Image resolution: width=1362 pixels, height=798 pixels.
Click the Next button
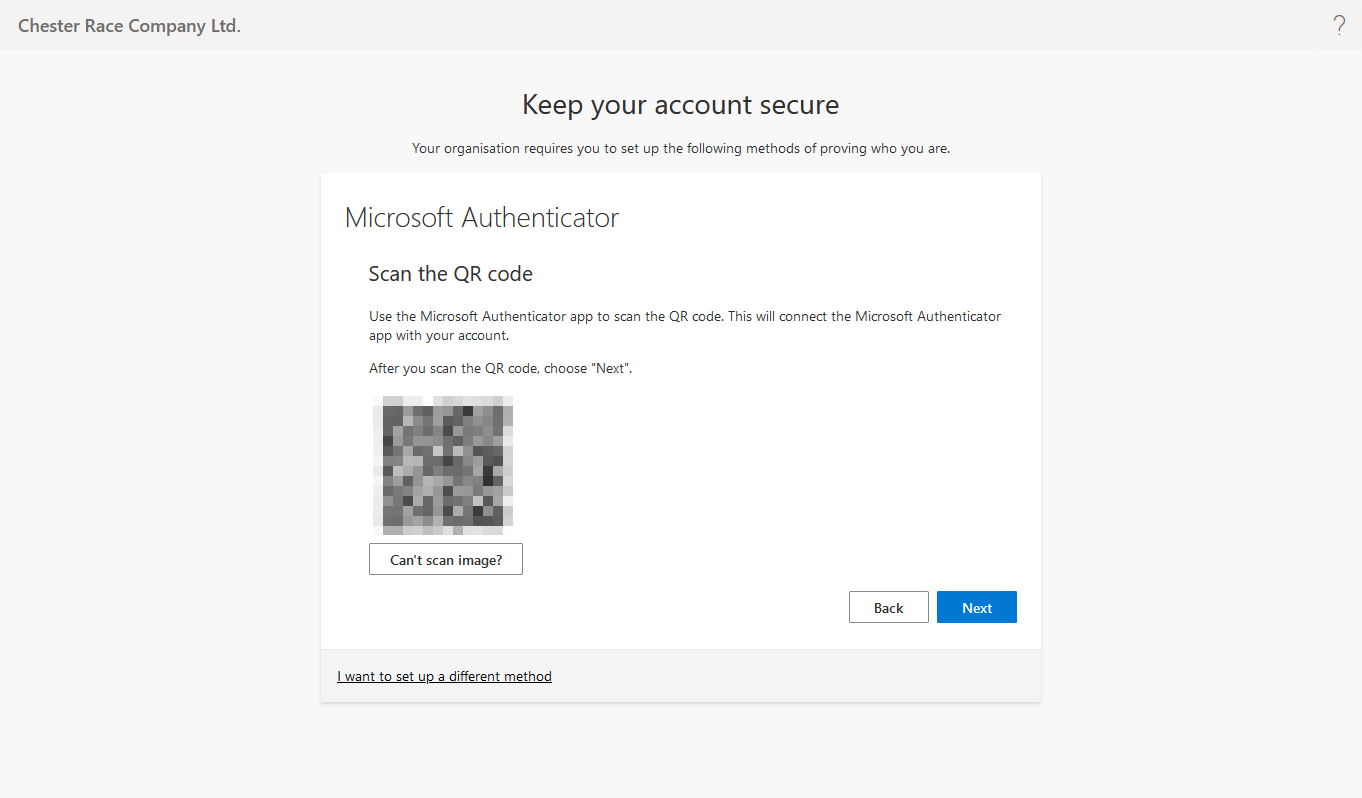977,607
